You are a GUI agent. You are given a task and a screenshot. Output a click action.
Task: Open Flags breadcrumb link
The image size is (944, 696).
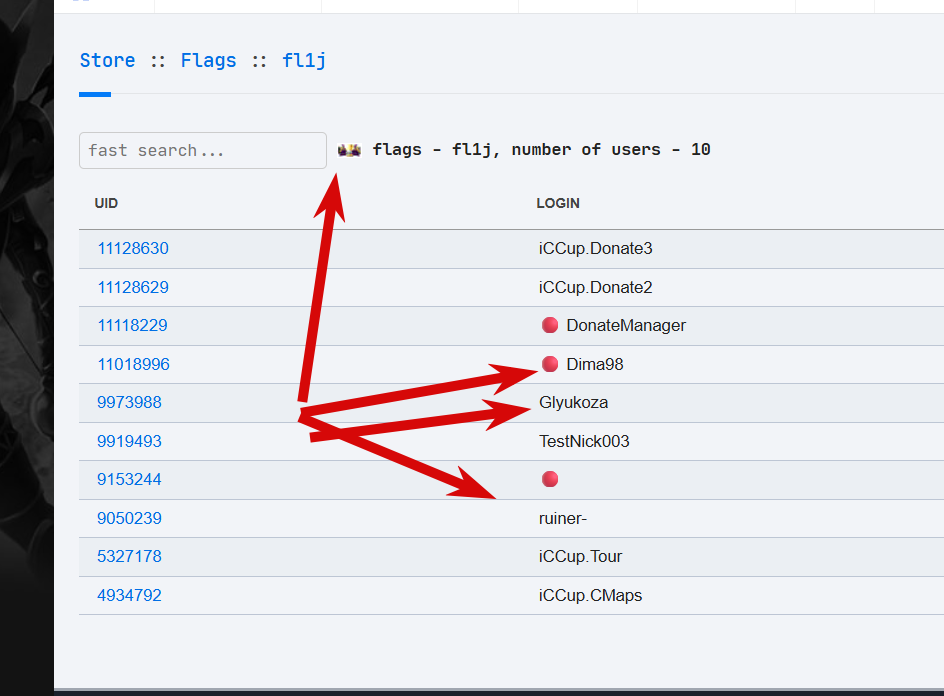[208, 60]
